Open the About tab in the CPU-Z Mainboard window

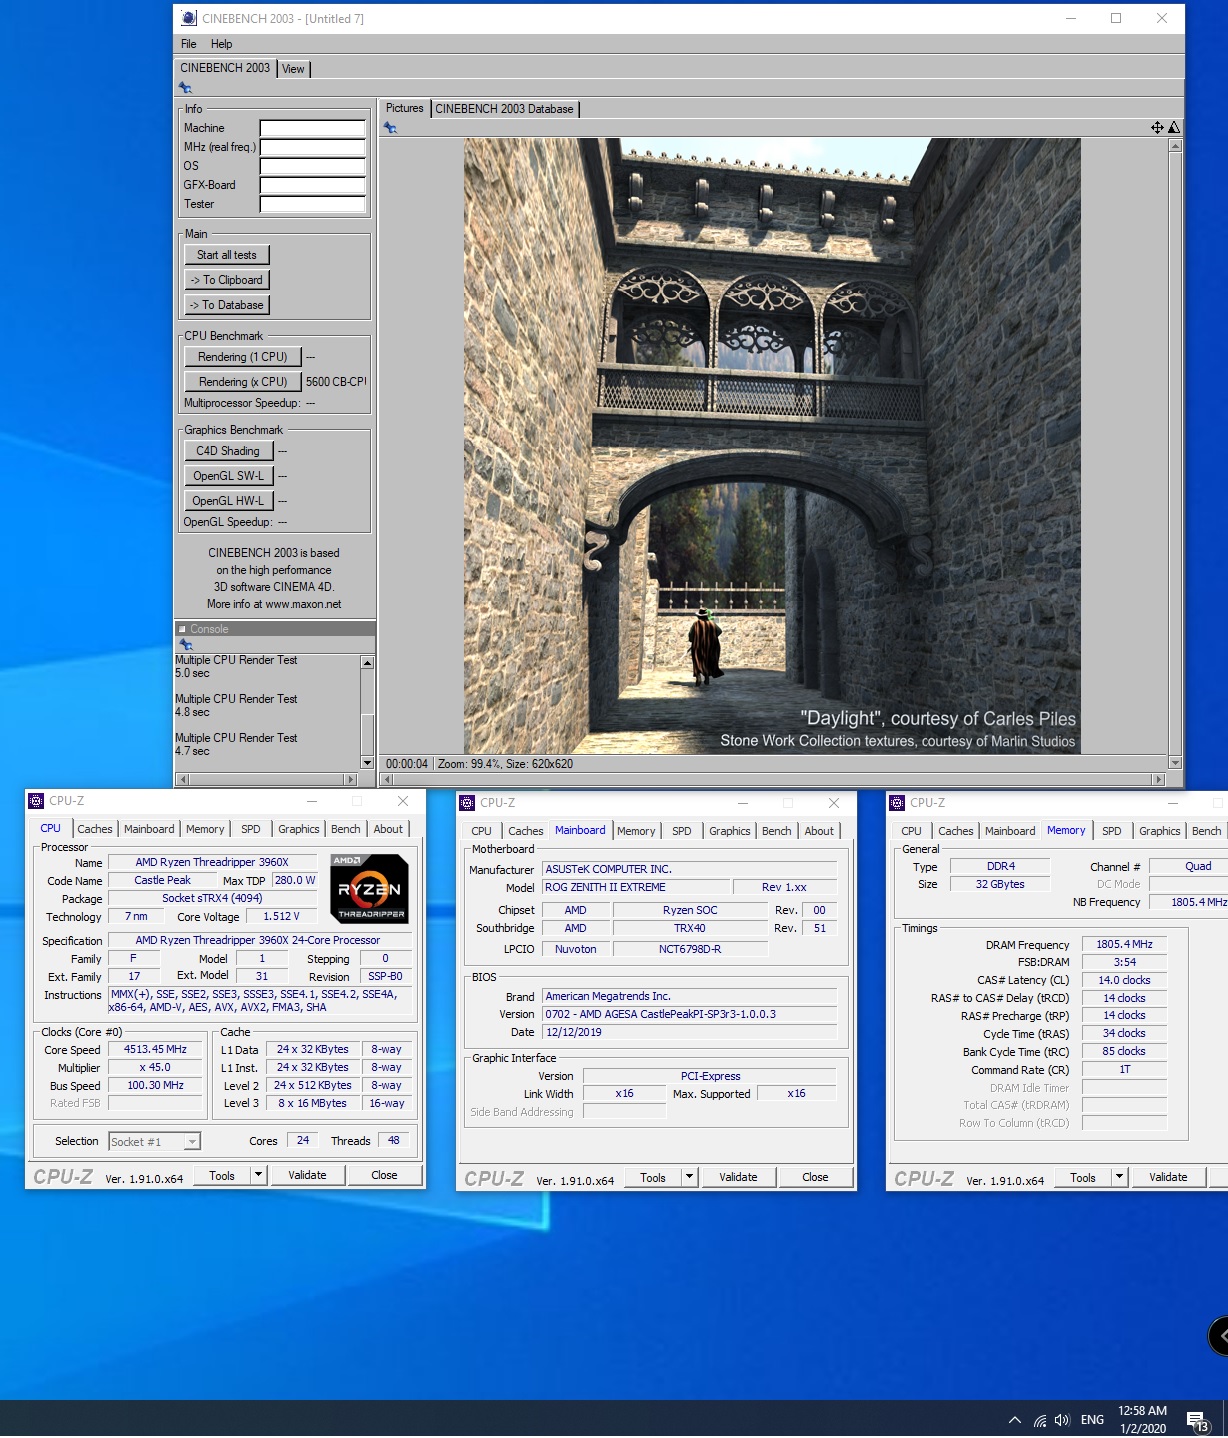click(x=819, y=831)
